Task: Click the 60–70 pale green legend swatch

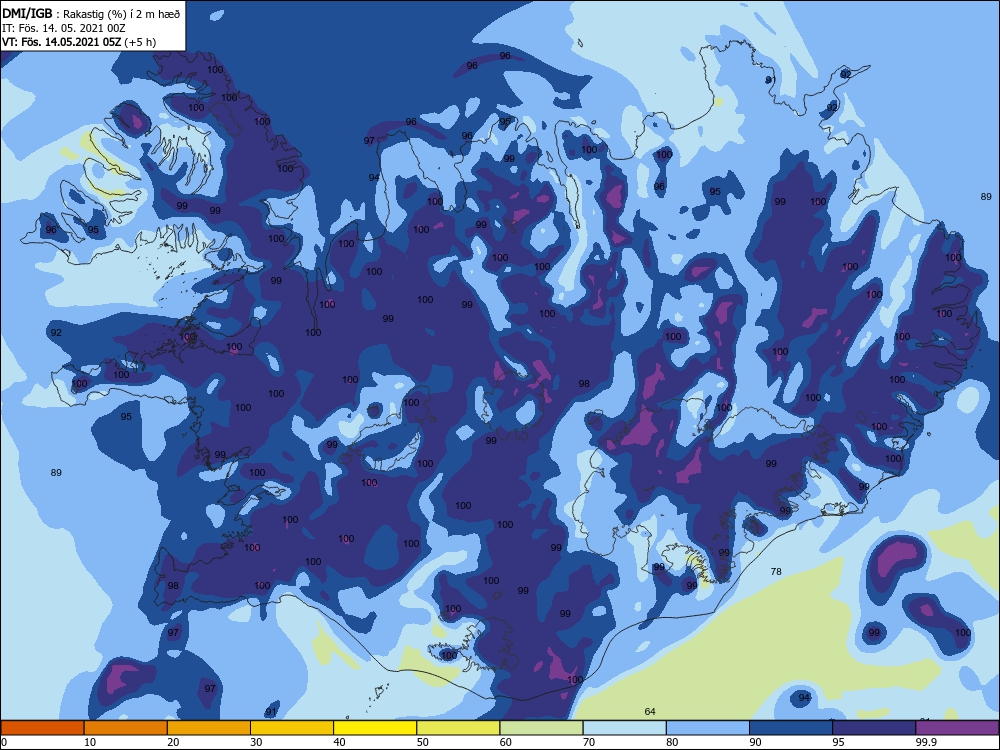Action: click(x=541, y=728)
